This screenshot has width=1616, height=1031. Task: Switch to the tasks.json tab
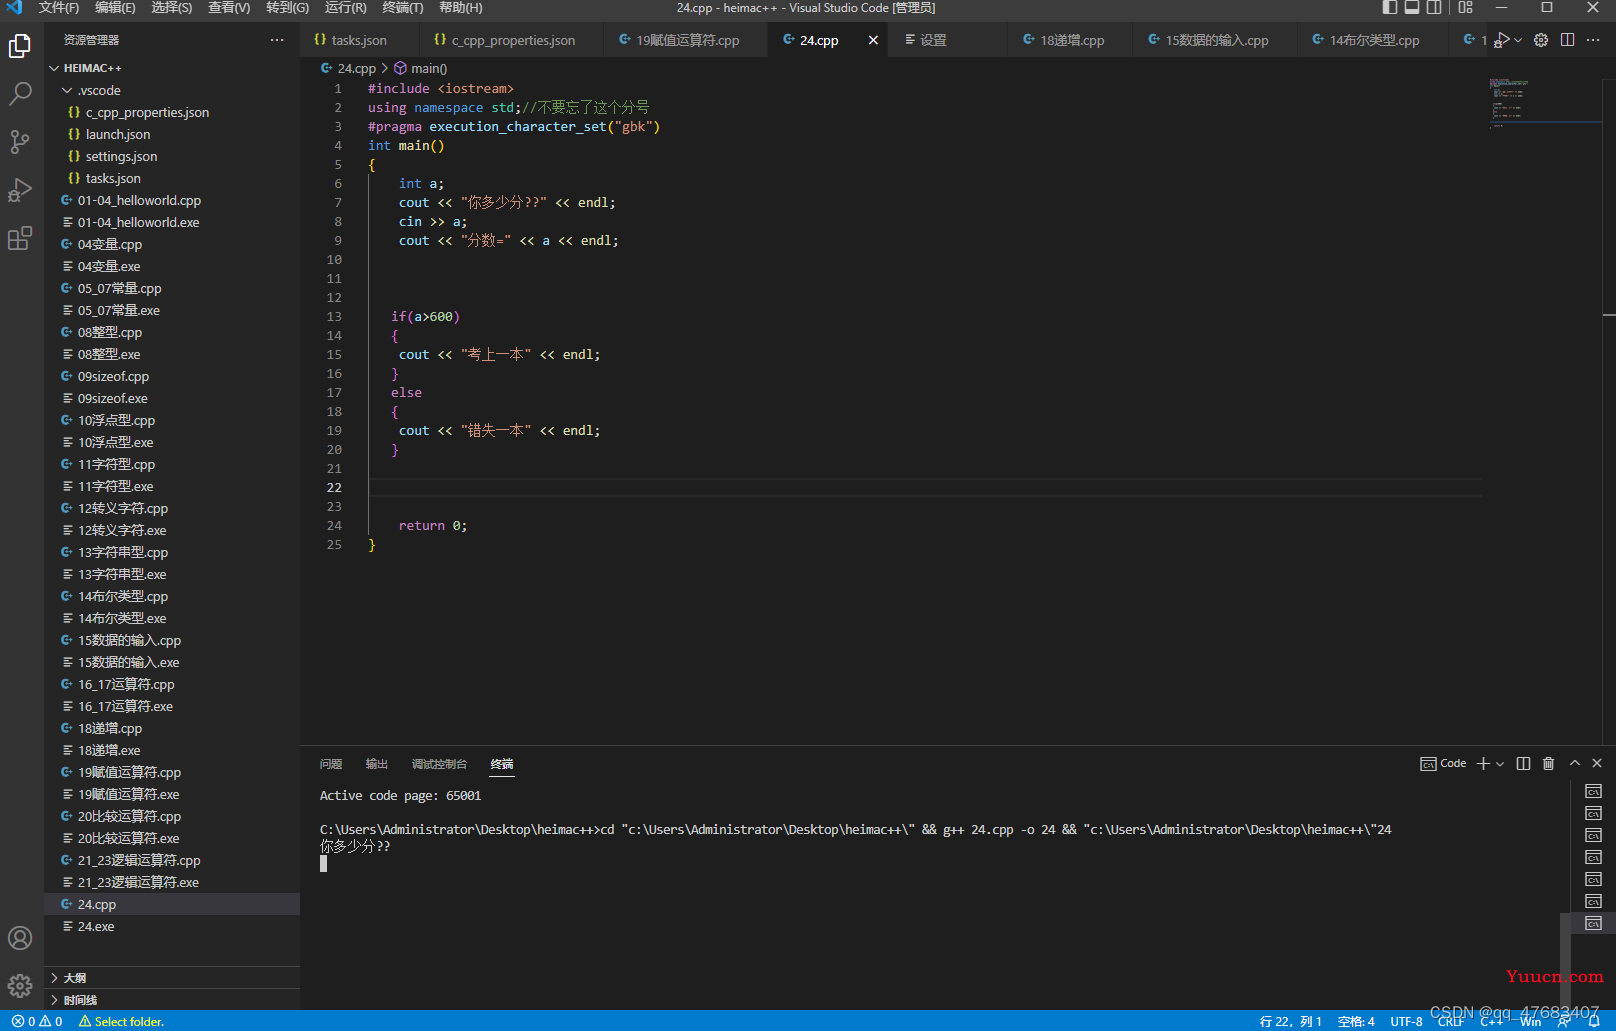click(359, 40)
